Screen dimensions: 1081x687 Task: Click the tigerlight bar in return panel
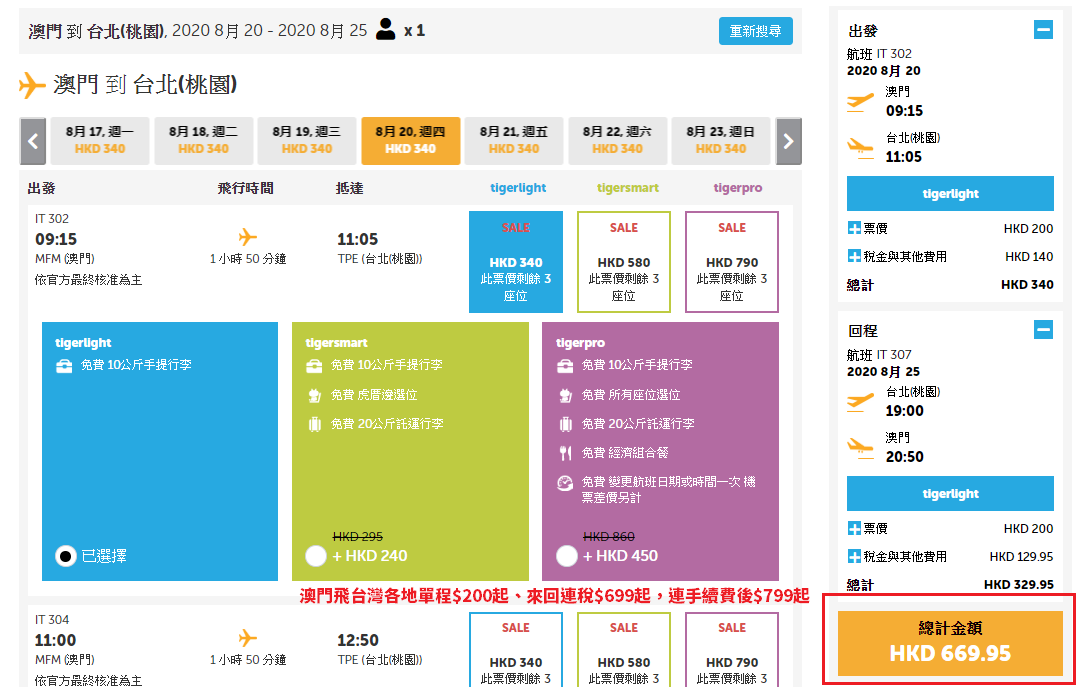(x=950, y=494)
